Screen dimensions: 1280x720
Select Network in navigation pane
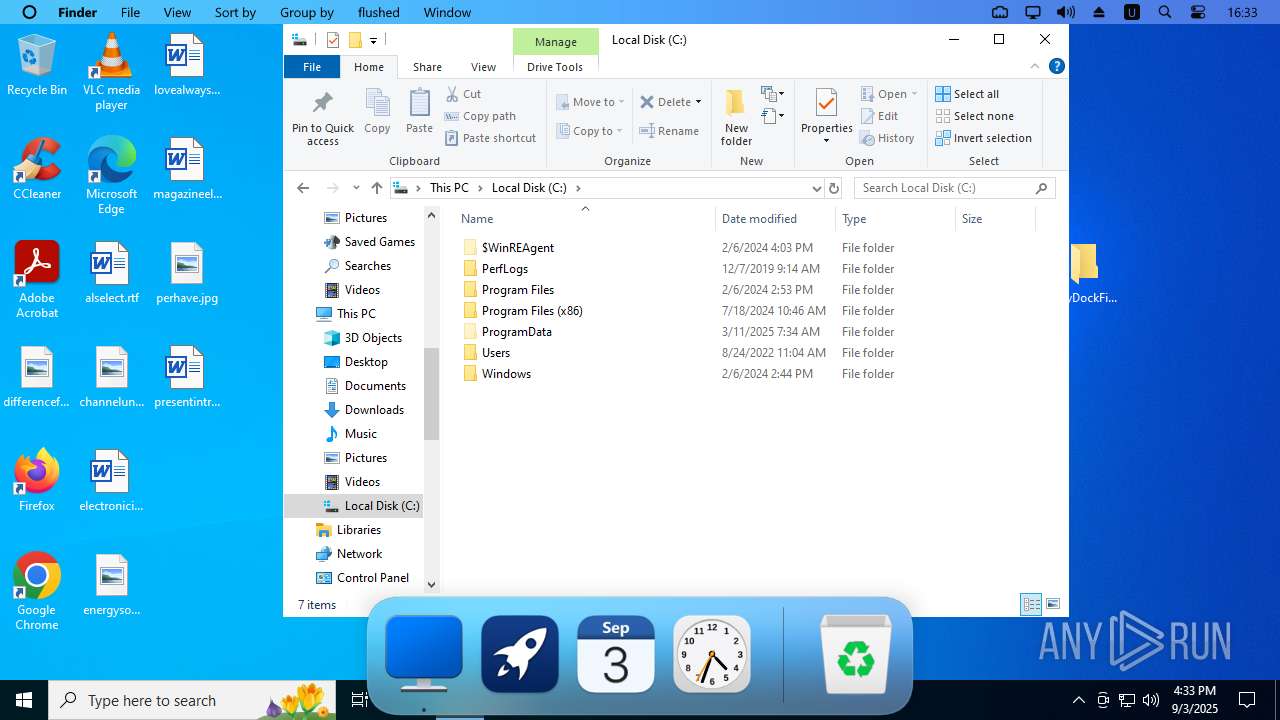pyautogui.click(x=359, y=554)
